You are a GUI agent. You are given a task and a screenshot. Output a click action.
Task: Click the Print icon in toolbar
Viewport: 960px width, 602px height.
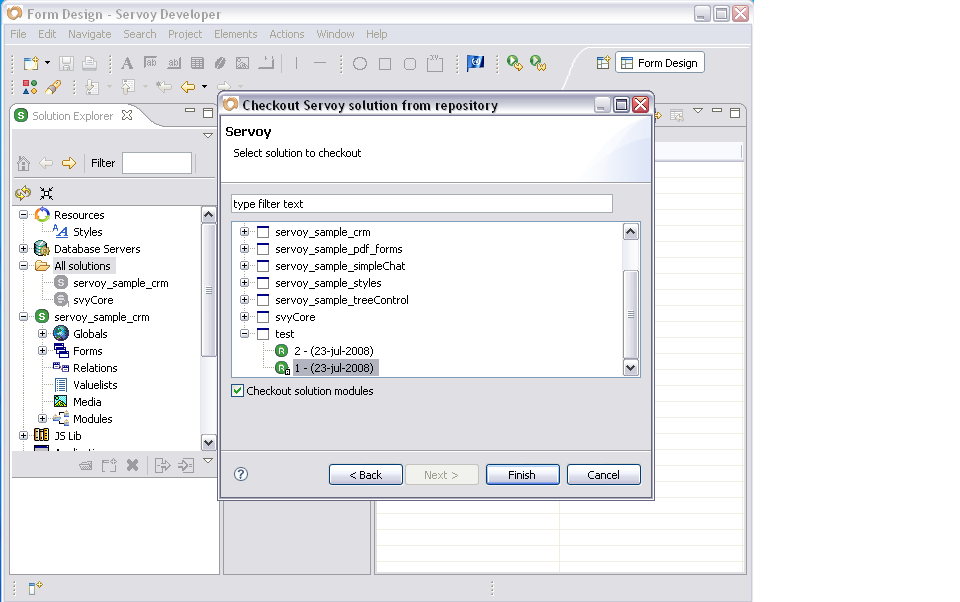click(89, 64)
